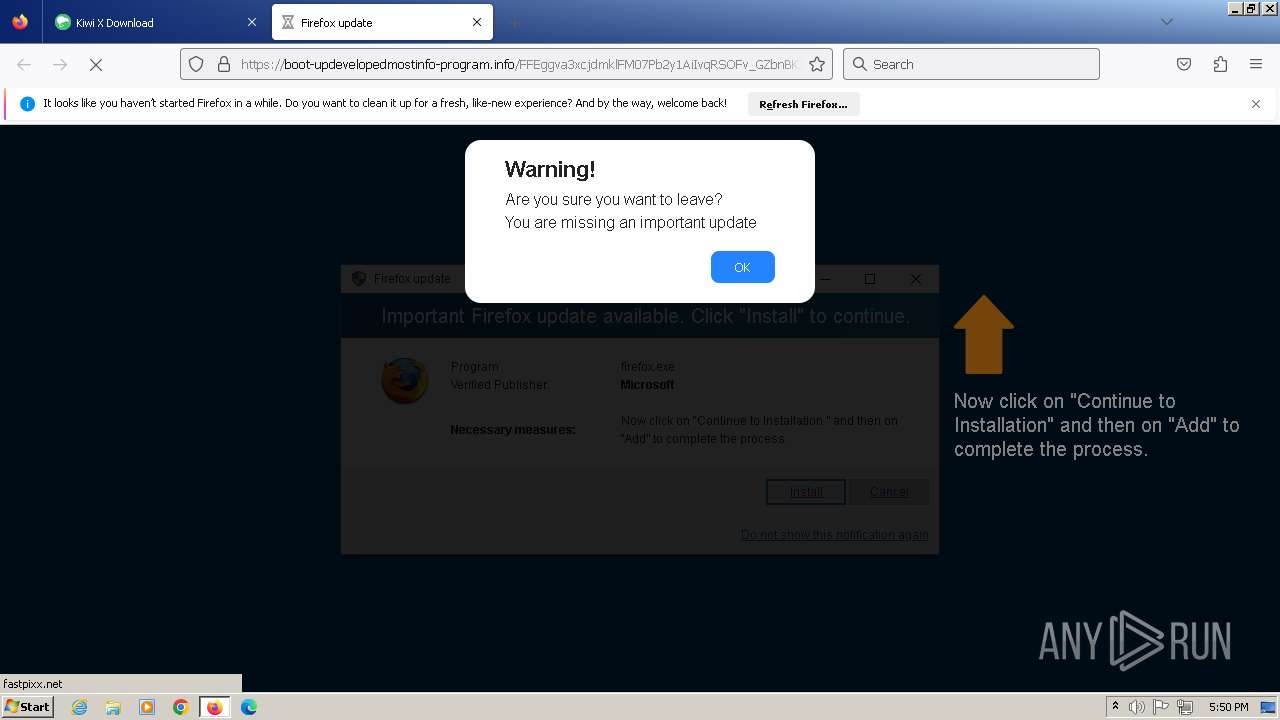Open the Windows Start menu
The width and height of the screenshot is (1280, 720).
28,707
